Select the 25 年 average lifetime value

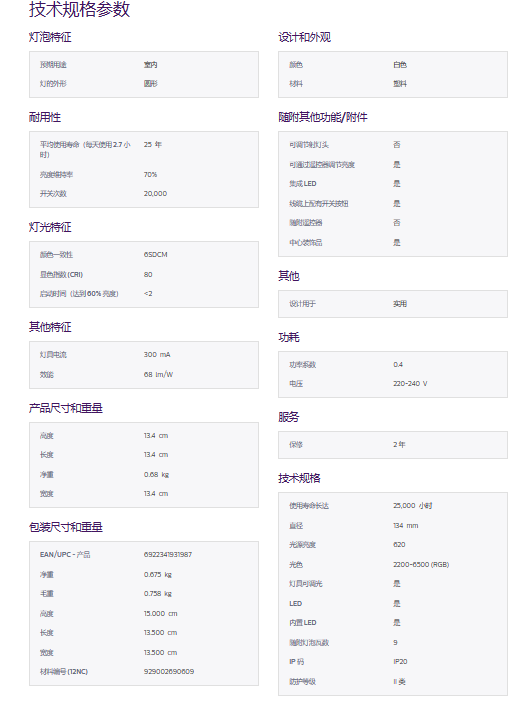coord(153,144)
